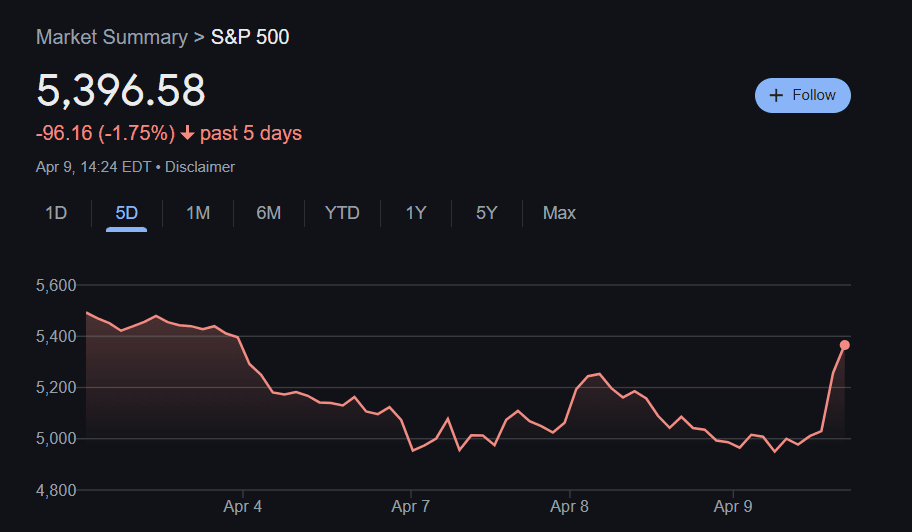This screenshot has height=532, width=912.
Task: Open the Disclaimer link
Action: [200, 167]
